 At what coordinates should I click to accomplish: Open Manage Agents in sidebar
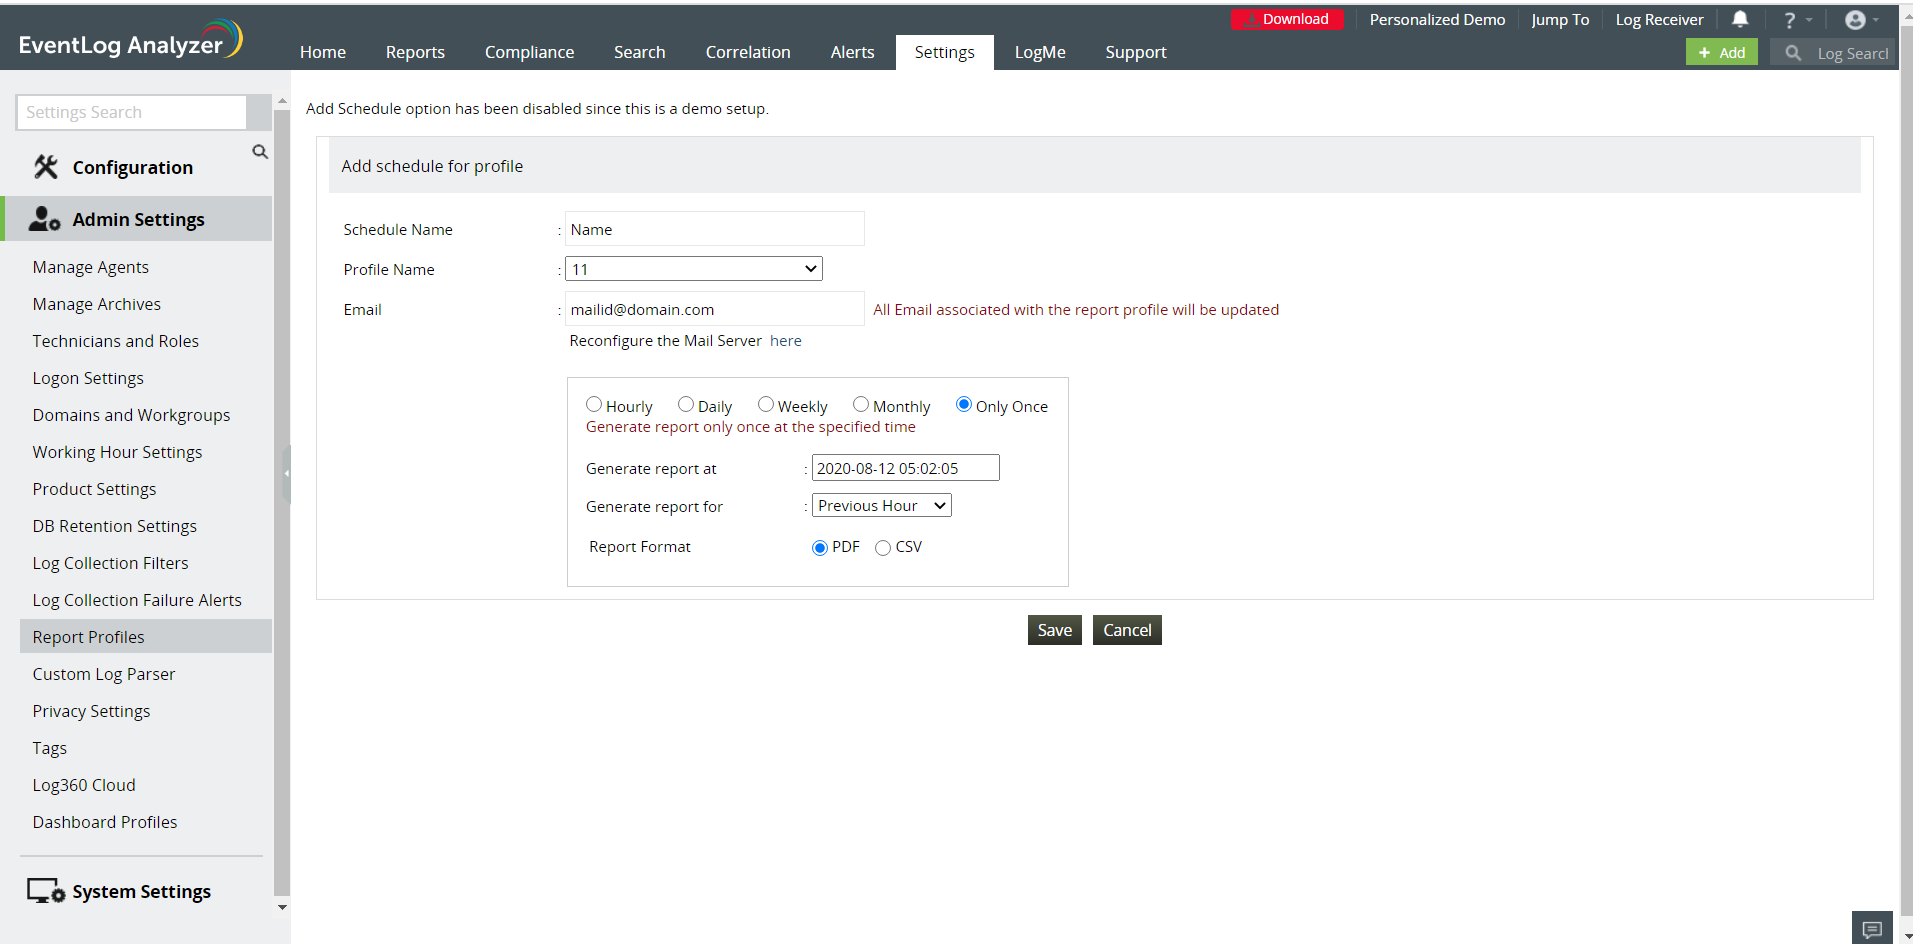pos(91,267)
